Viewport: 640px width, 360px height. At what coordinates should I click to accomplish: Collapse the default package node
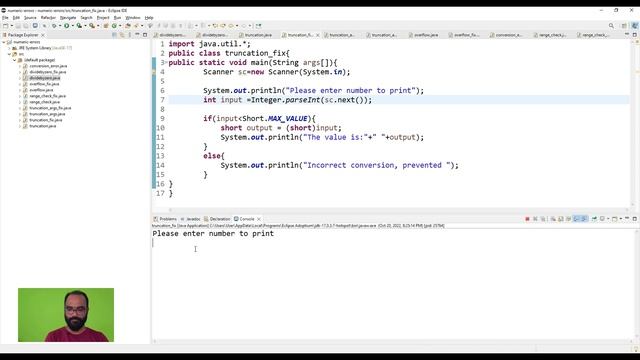click(x=14, y=60)
